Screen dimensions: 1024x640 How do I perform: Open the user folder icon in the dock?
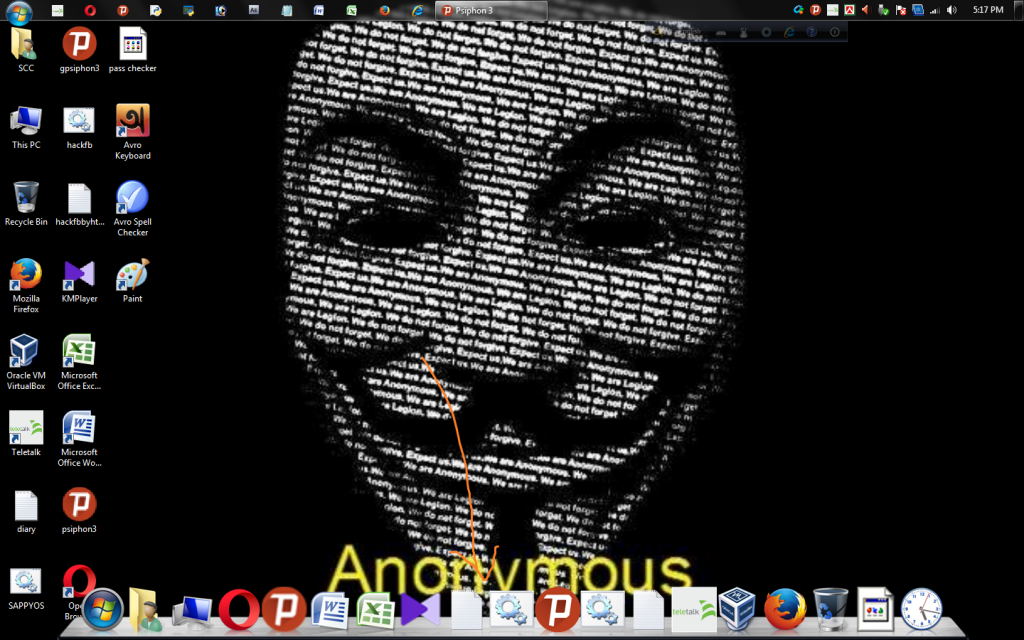click(x=145, y=609)
